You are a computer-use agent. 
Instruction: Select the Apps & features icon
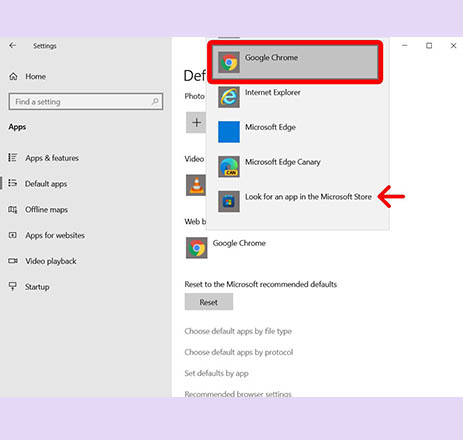tap(13, 158)
